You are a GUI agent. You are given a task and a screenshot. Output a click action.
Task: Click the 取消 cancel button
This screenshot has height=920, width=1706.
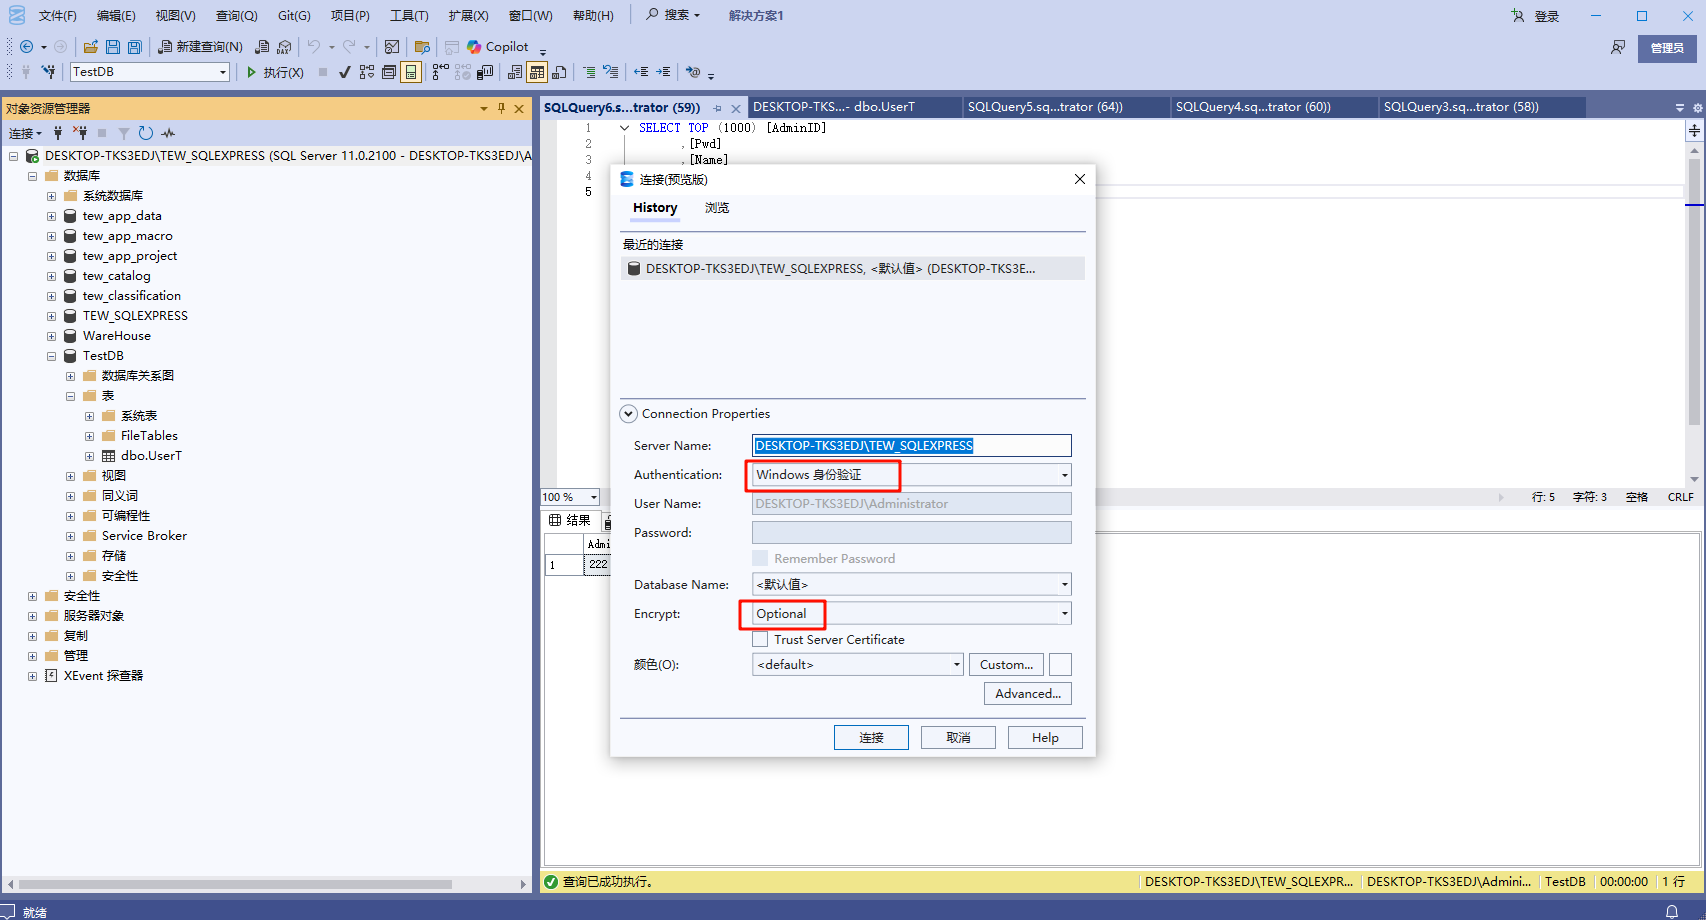(958, 737)
